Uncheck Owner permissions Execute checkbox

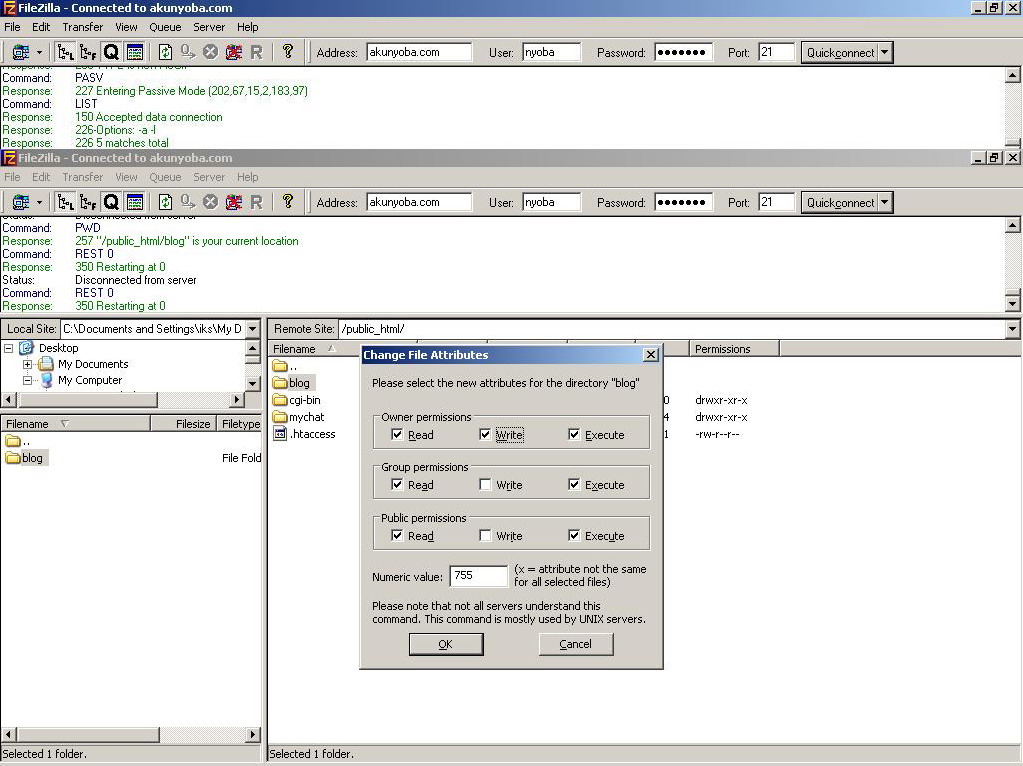point(573,434)
